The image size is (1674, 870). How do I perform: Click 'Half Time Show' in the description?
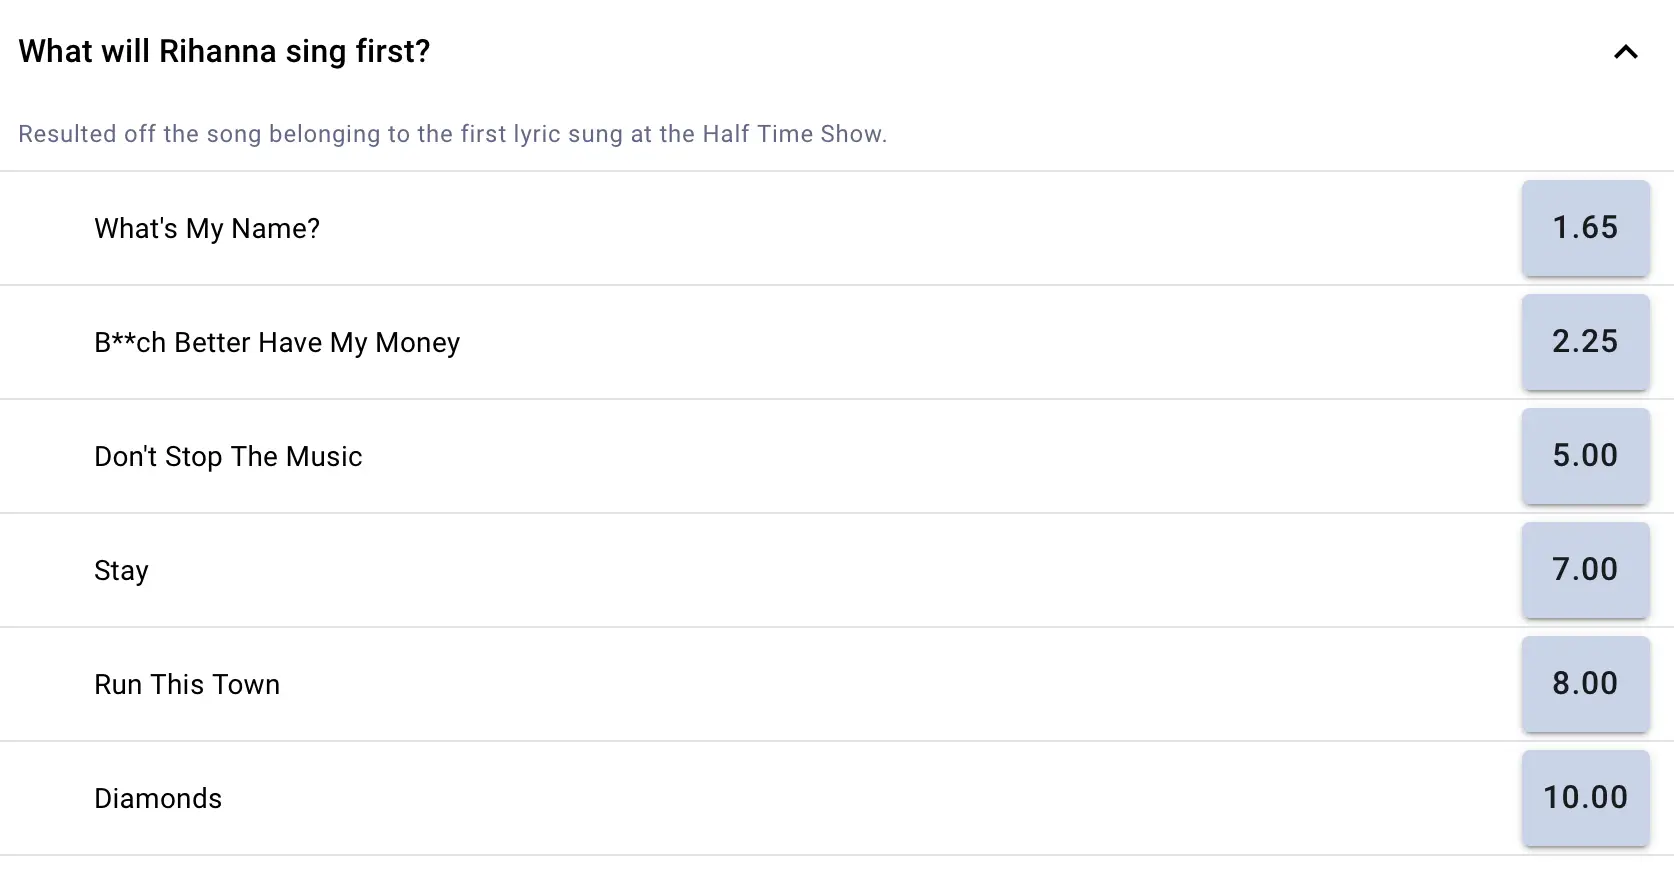pyautogui.click(x=793, y=134)
